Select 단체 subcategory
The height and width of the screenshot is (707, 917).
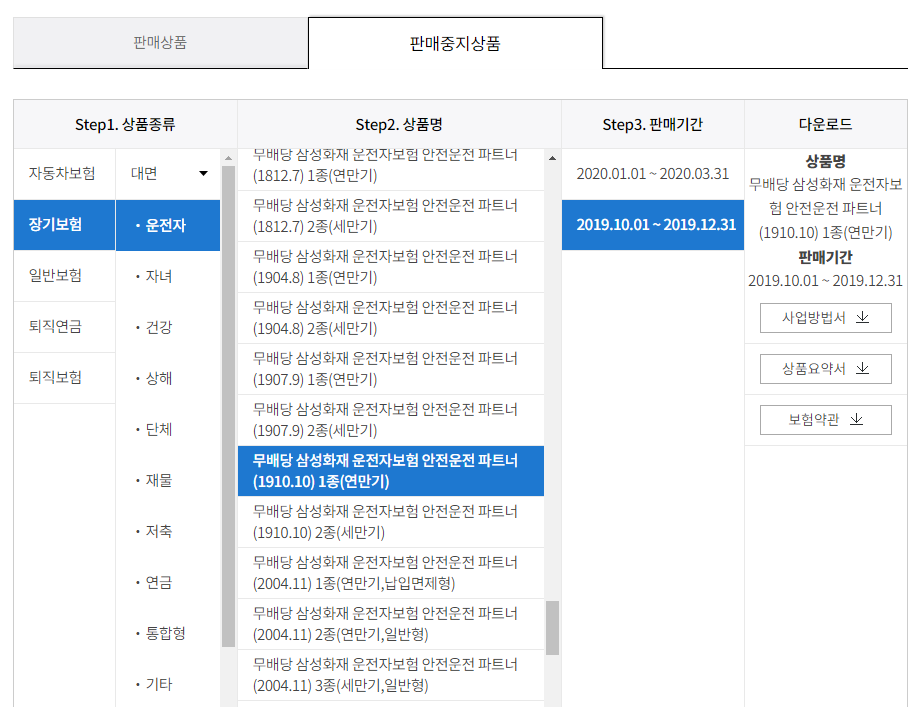click(x=168, y=429)
